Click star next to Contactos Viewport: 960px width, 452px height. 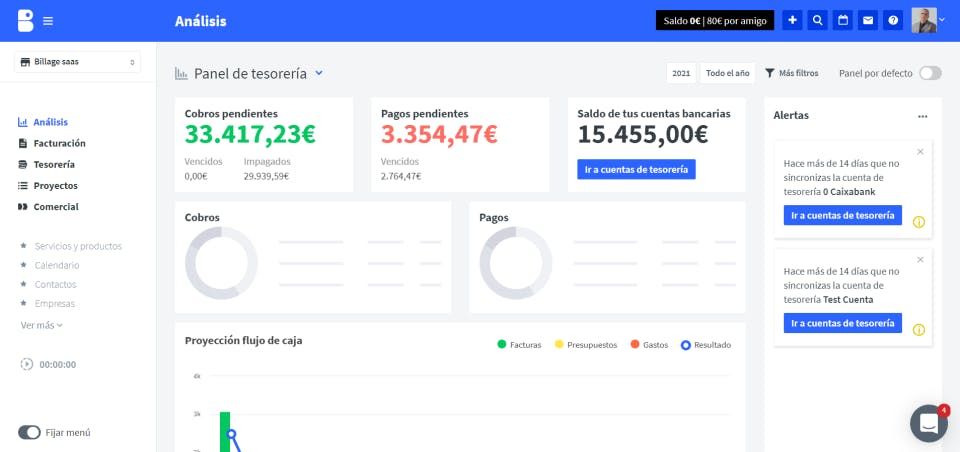tap(23, 284)
